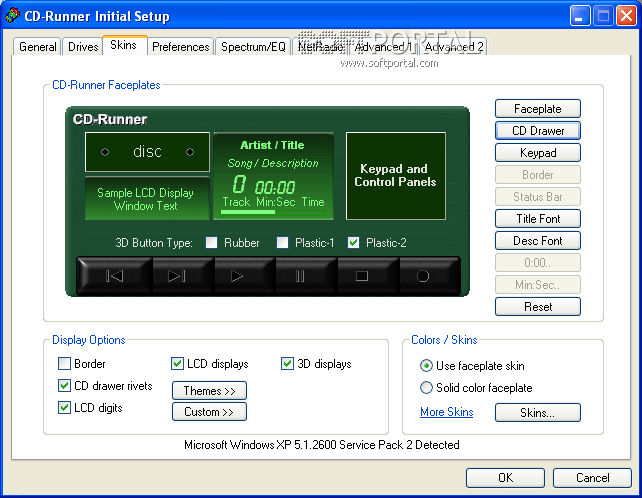Screen dimensions: 642x498
Task: Open the Spectrum/EQ tab
Action: pyautogui.click(x=253, y=47)
